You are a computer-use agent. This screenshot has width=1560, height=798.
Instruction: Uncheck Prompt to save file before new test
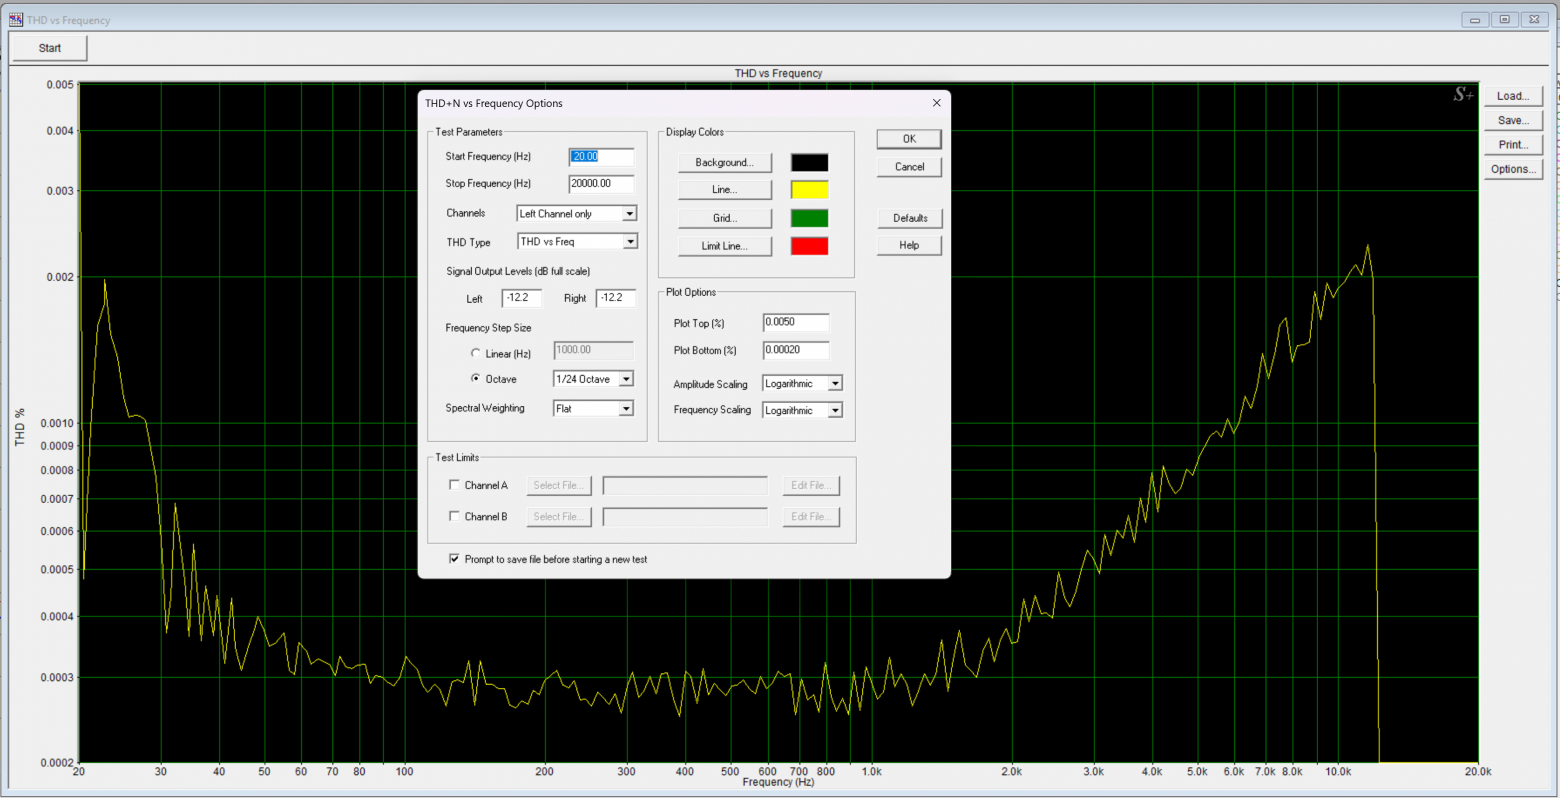click(x=454, y=559)
